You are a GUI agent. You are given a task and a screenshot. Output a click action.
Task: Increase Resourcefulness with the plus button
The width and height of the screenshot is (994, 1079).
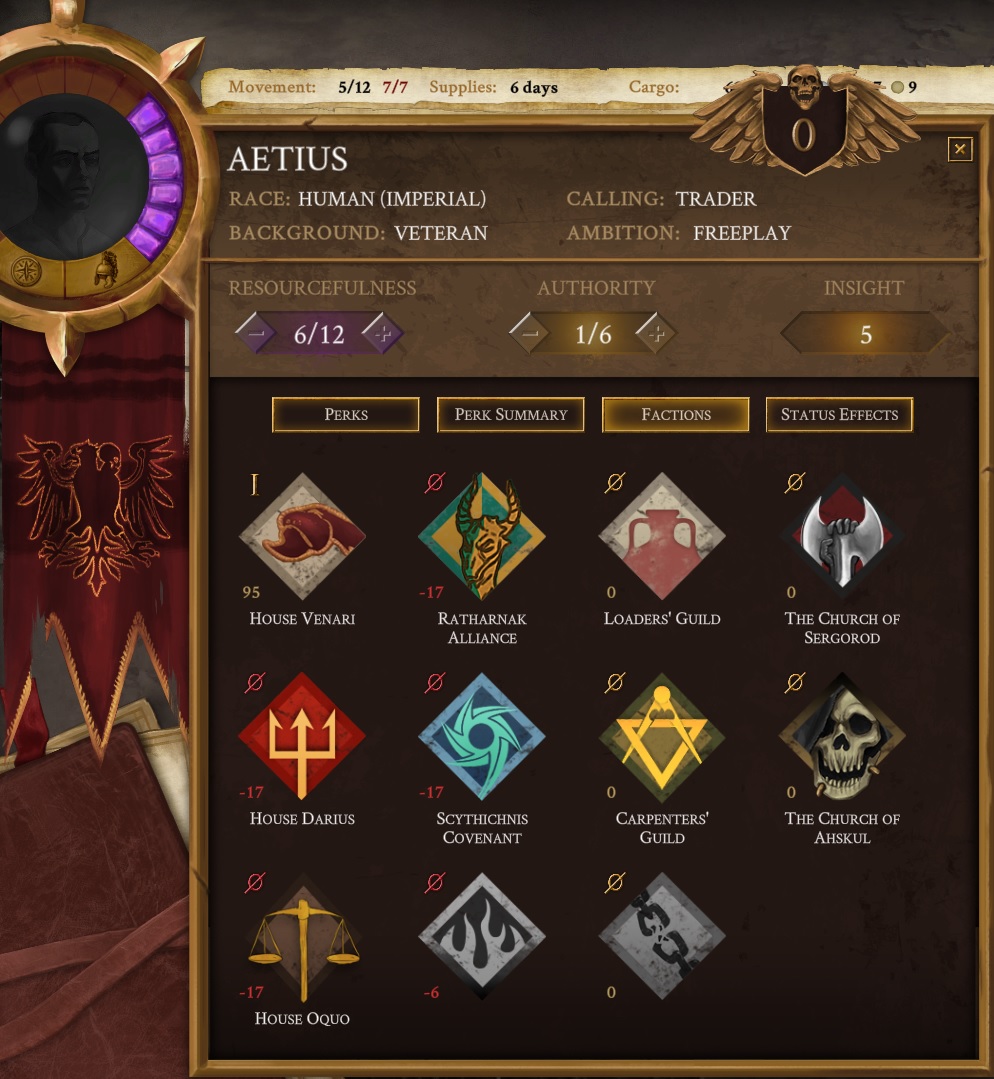(383, 333)
